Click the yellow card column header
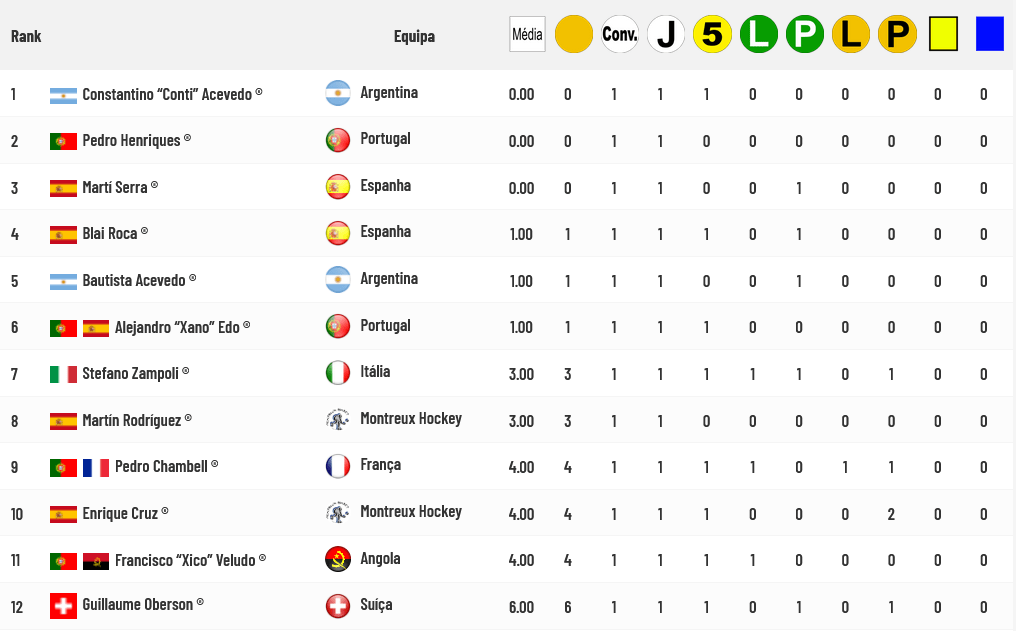The height and width of the screenshot is (631, 1016). [943, 34]
